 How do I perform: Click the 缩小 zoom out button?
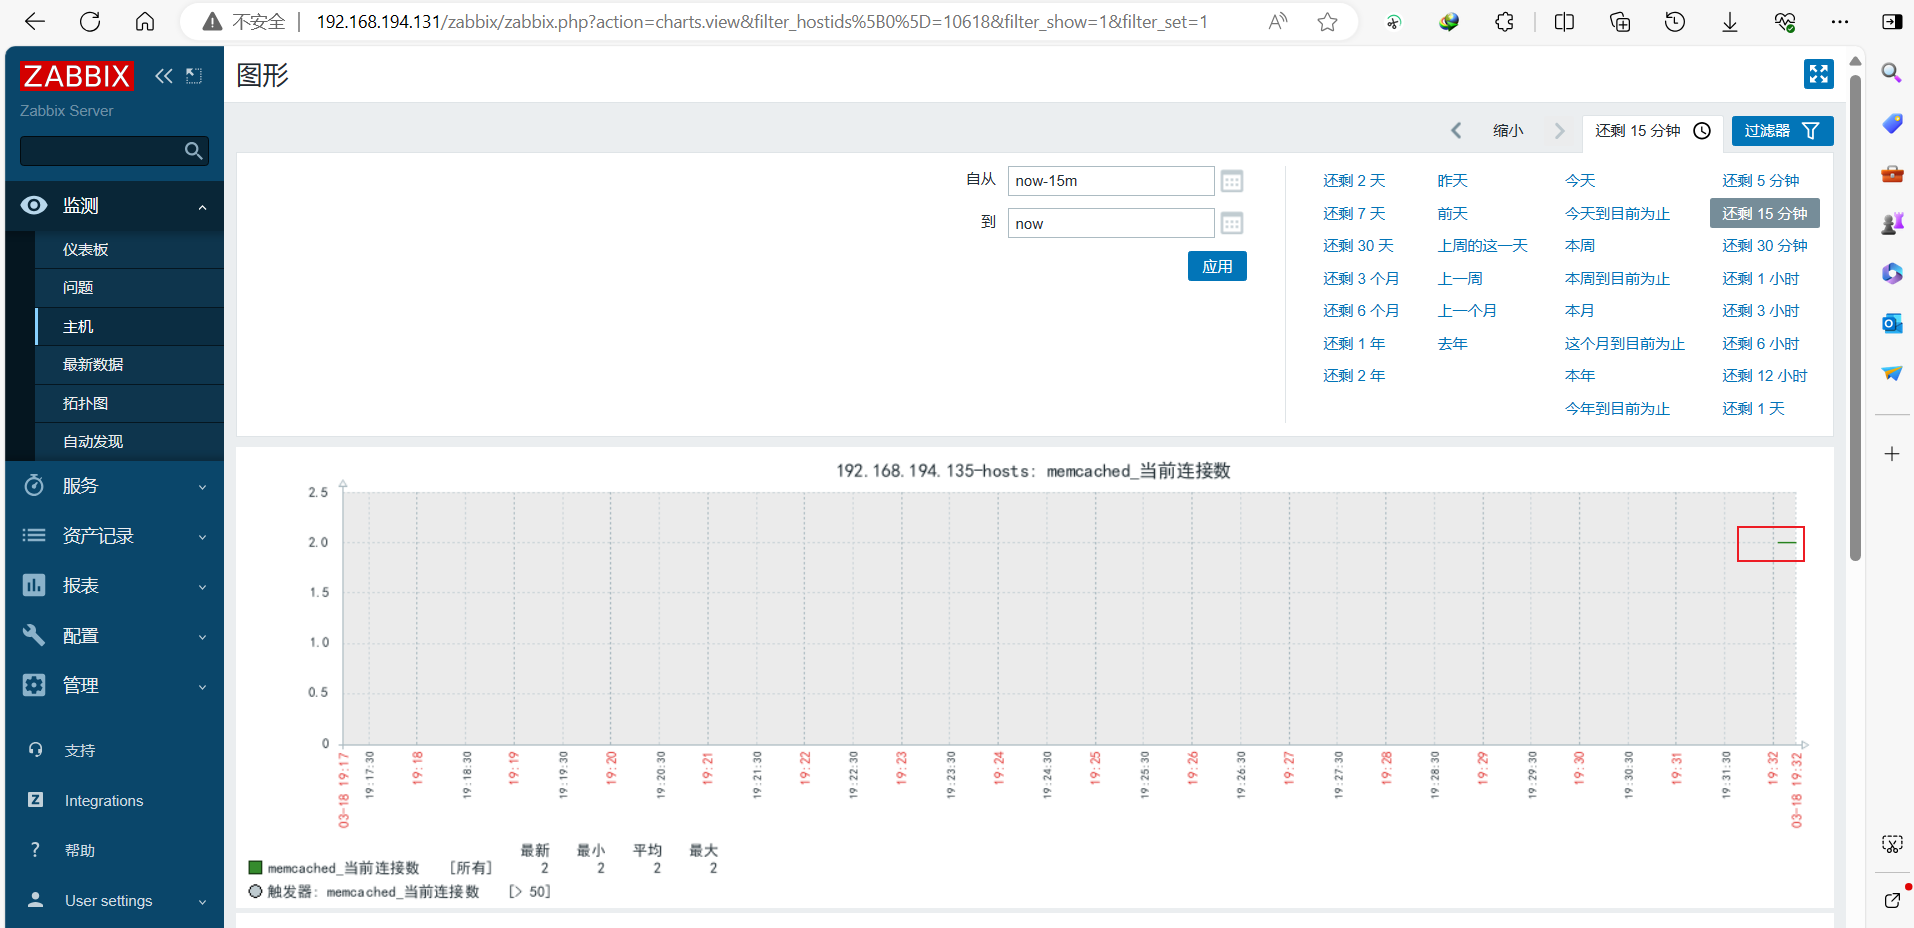click(1508, 131)
